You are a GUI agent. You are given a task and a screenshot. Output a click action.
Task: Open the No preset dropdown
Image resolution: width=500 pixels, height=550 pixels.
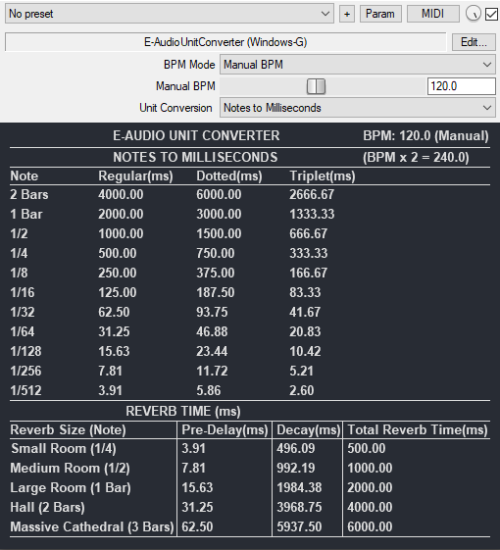tap(169, 14)
